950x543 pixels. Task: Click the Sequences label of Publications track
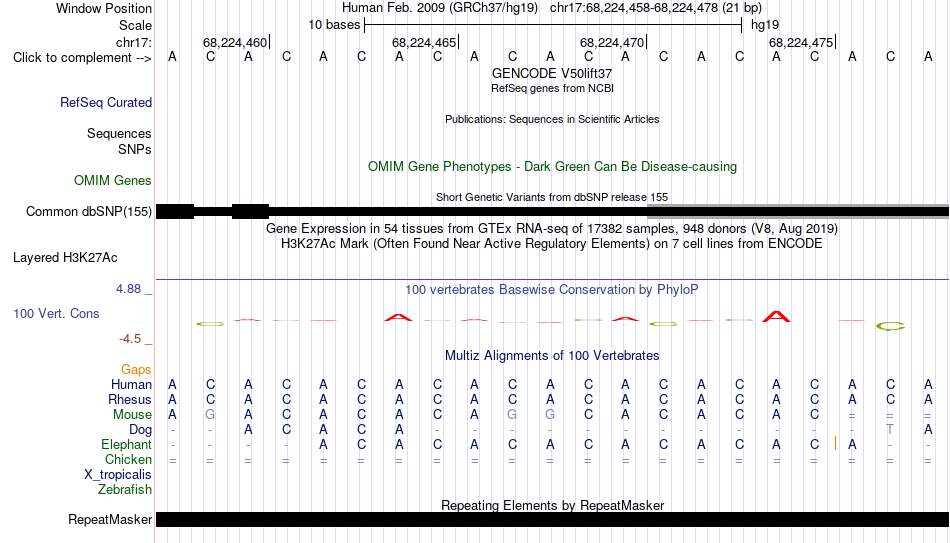click(x=119, y=133)
